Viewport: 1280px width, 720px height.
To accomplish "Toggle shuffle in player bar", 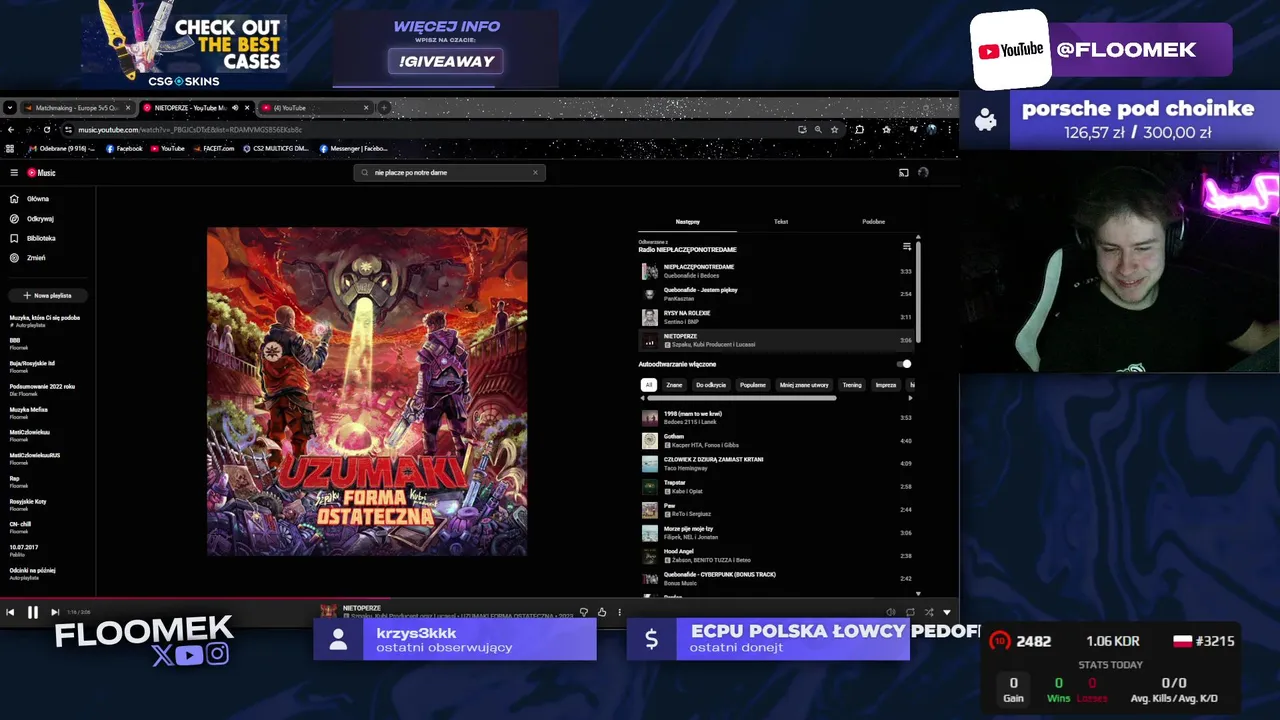I will click(929, 612).
